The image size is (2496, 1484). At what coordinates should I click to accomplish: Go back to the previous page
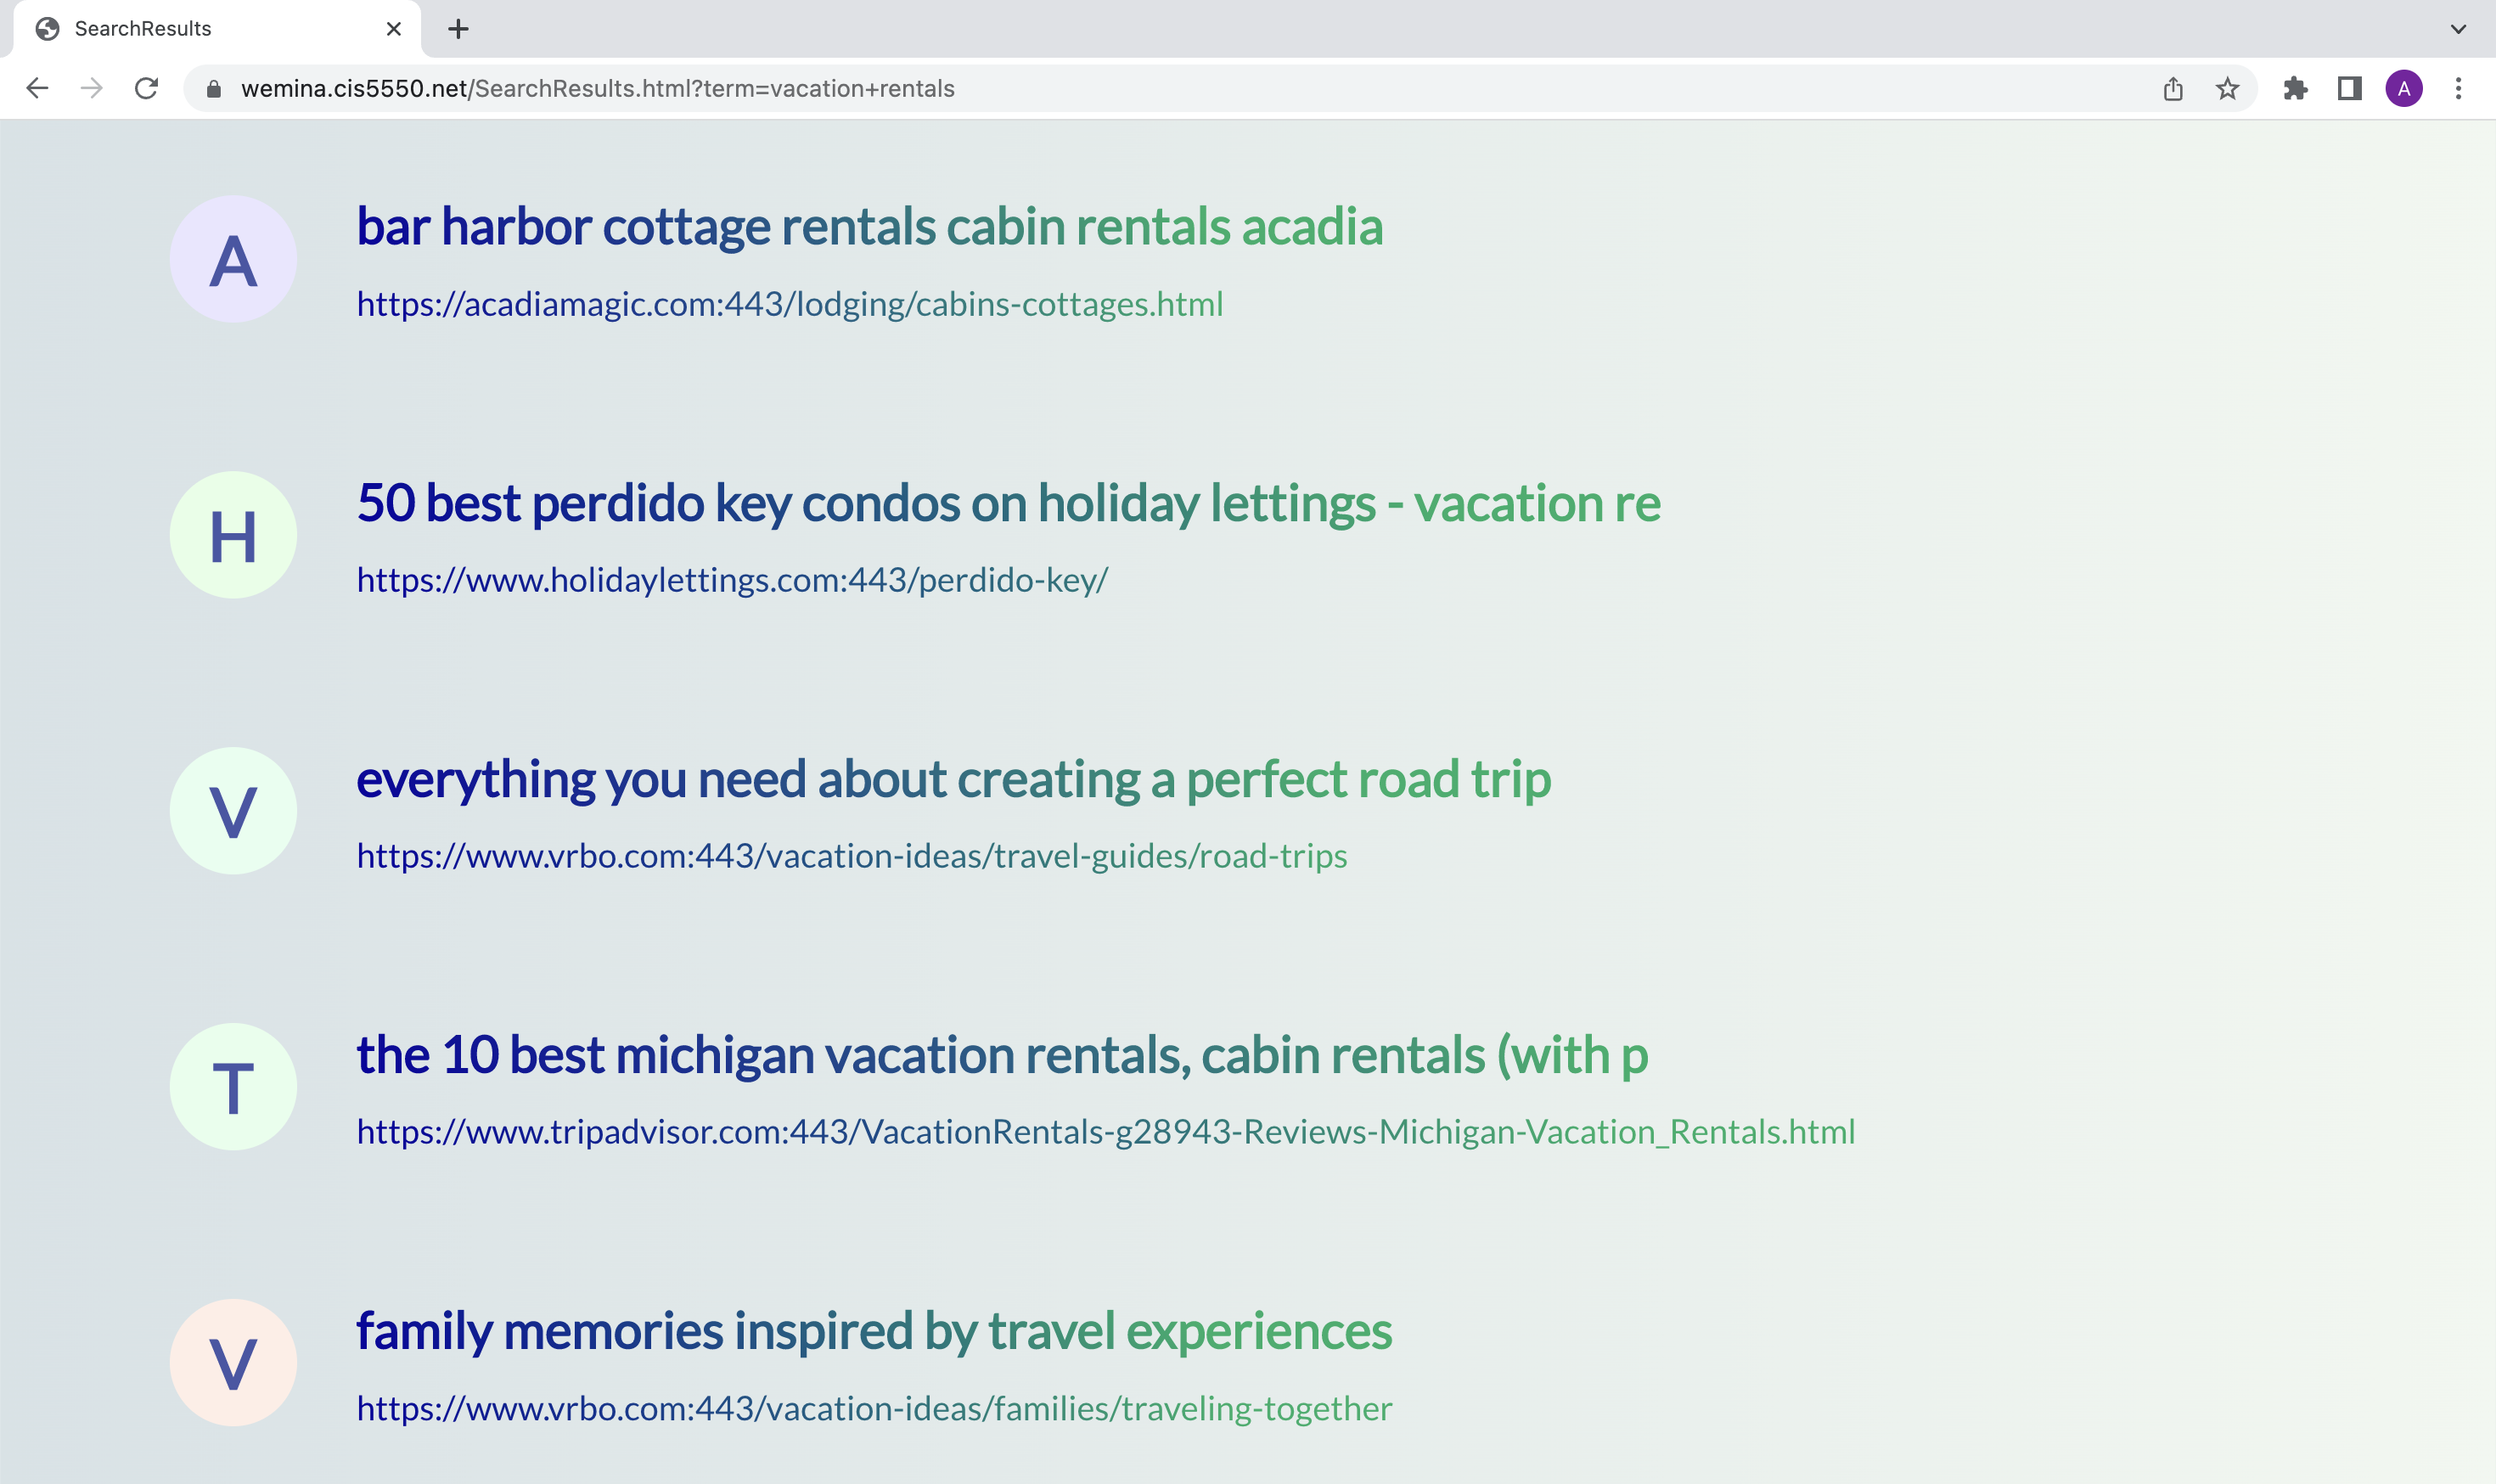[x=37, y=89]
